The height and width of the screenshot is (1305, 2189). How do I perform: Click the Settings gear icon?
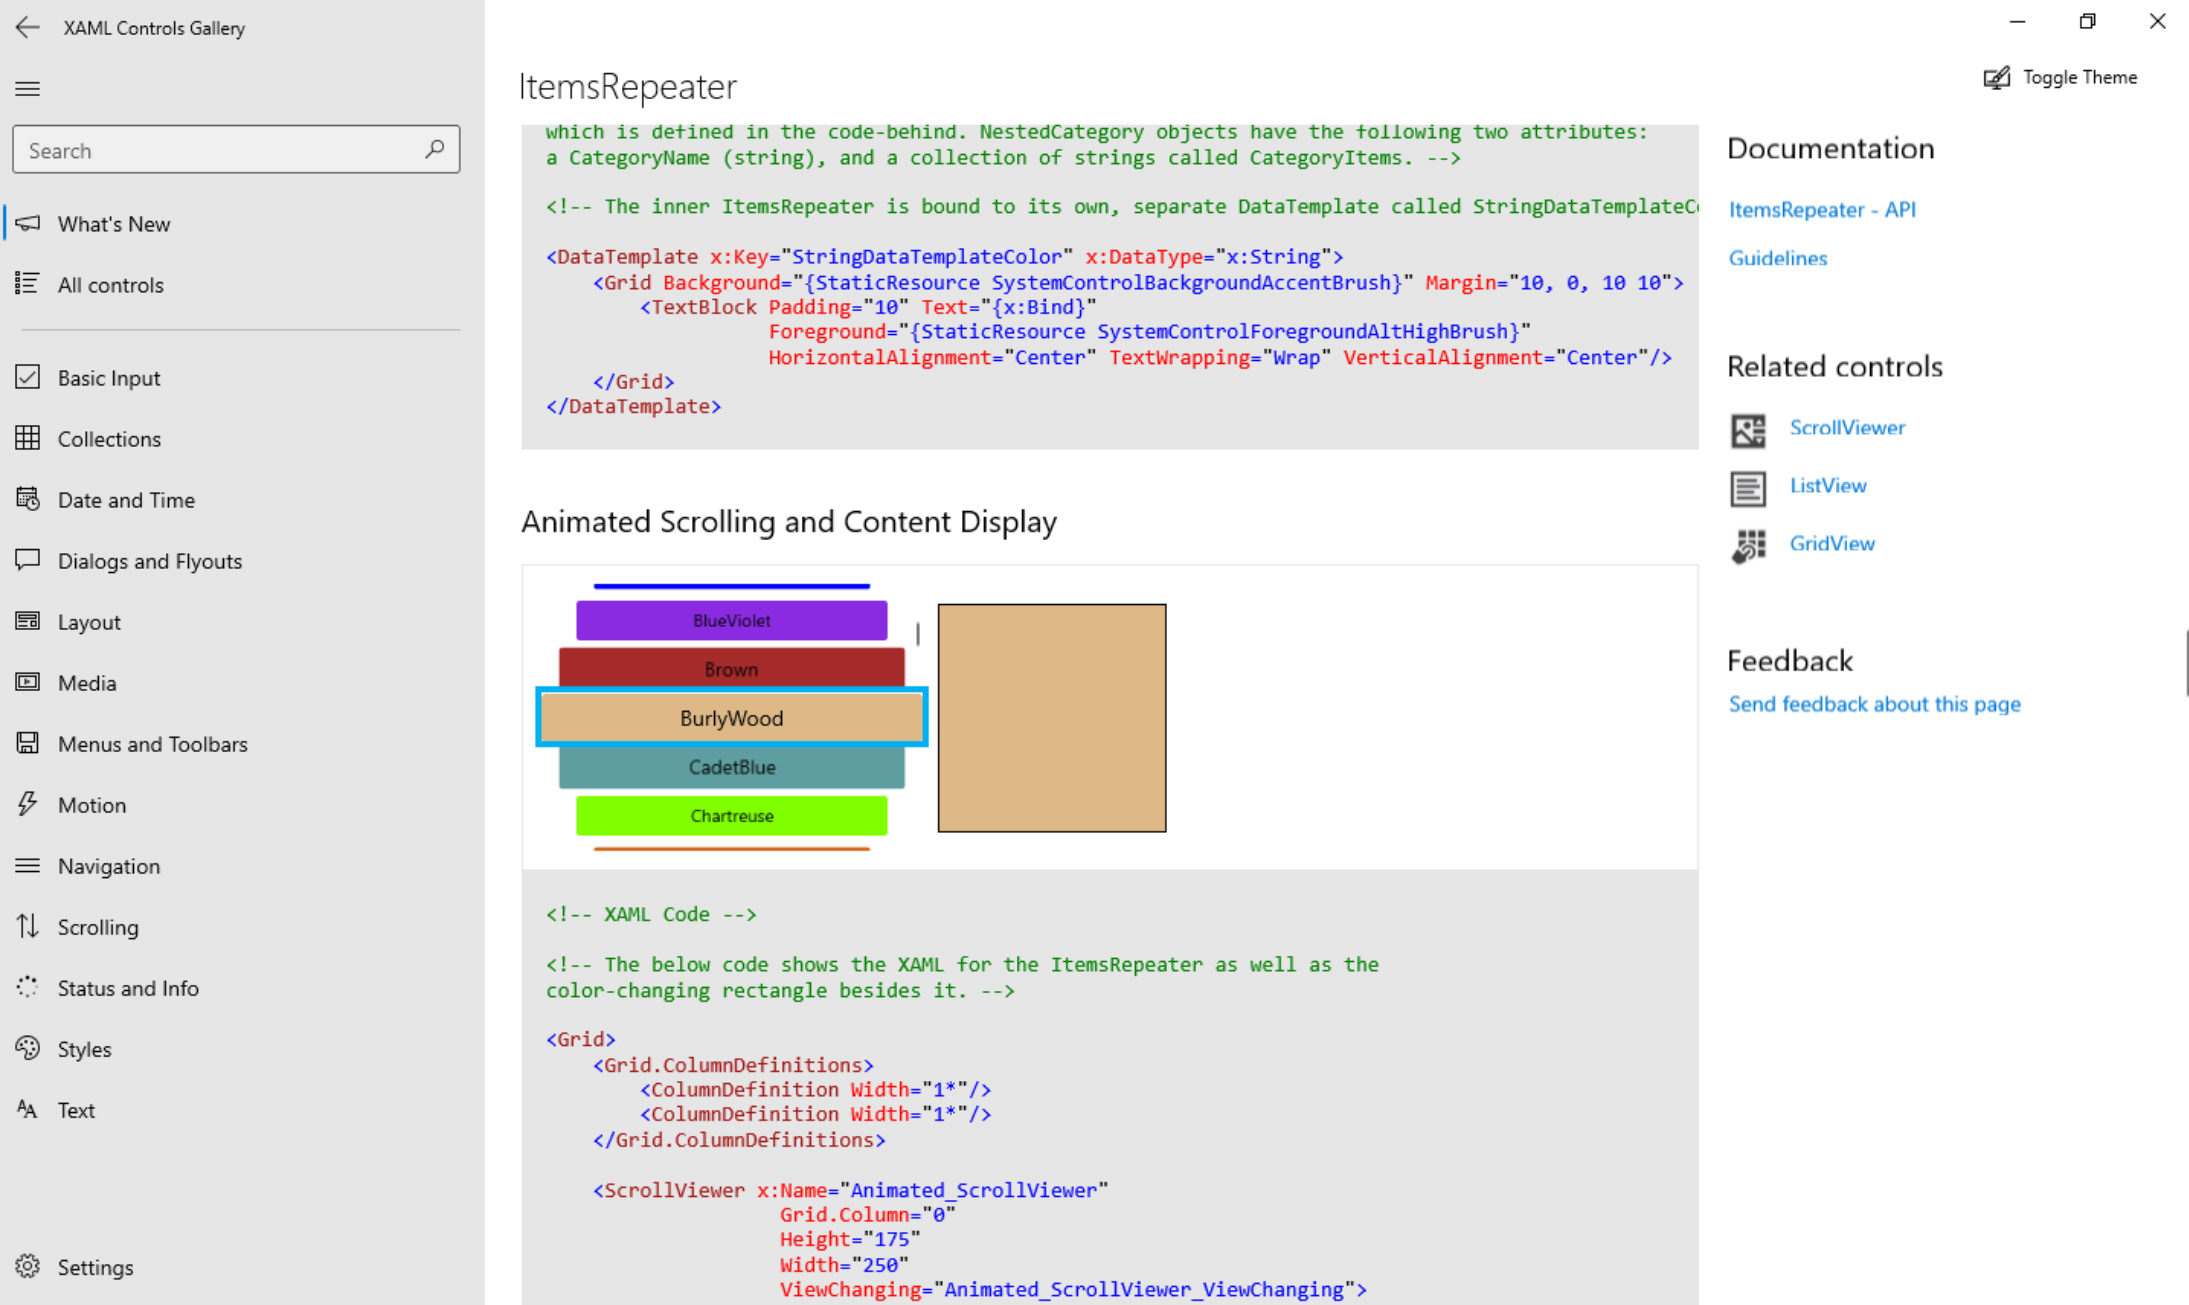28,1266
